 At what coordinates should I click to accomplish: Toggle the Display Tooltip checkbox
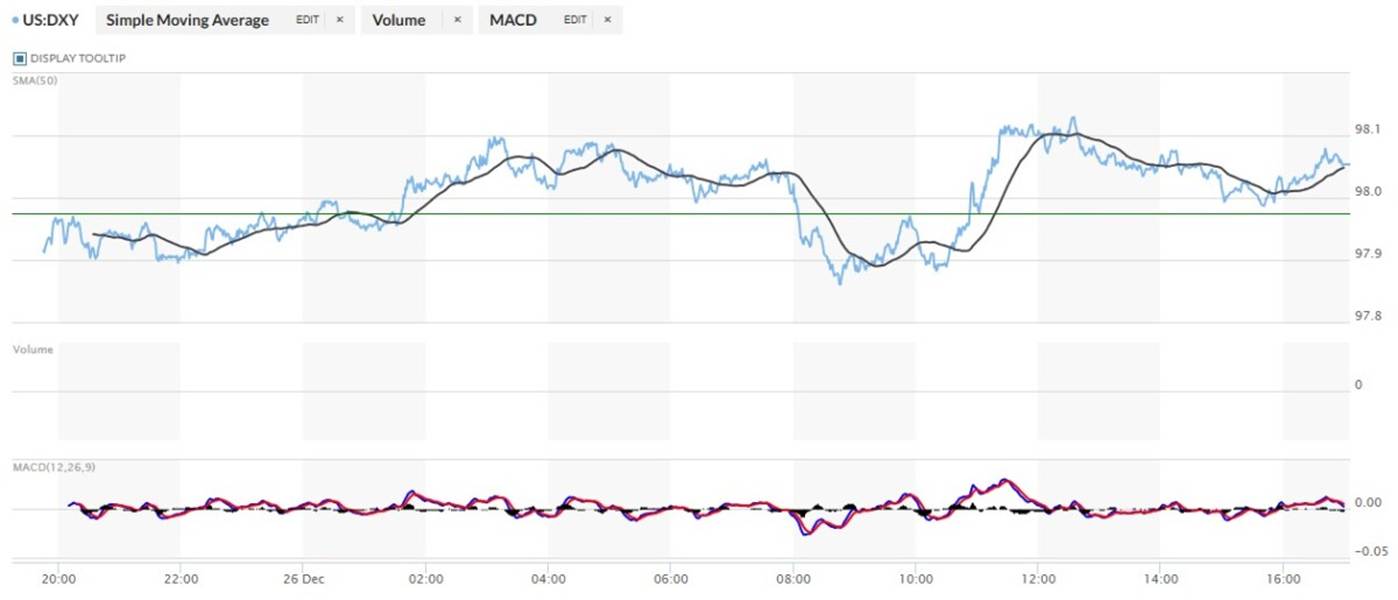[x=19, y=58]
